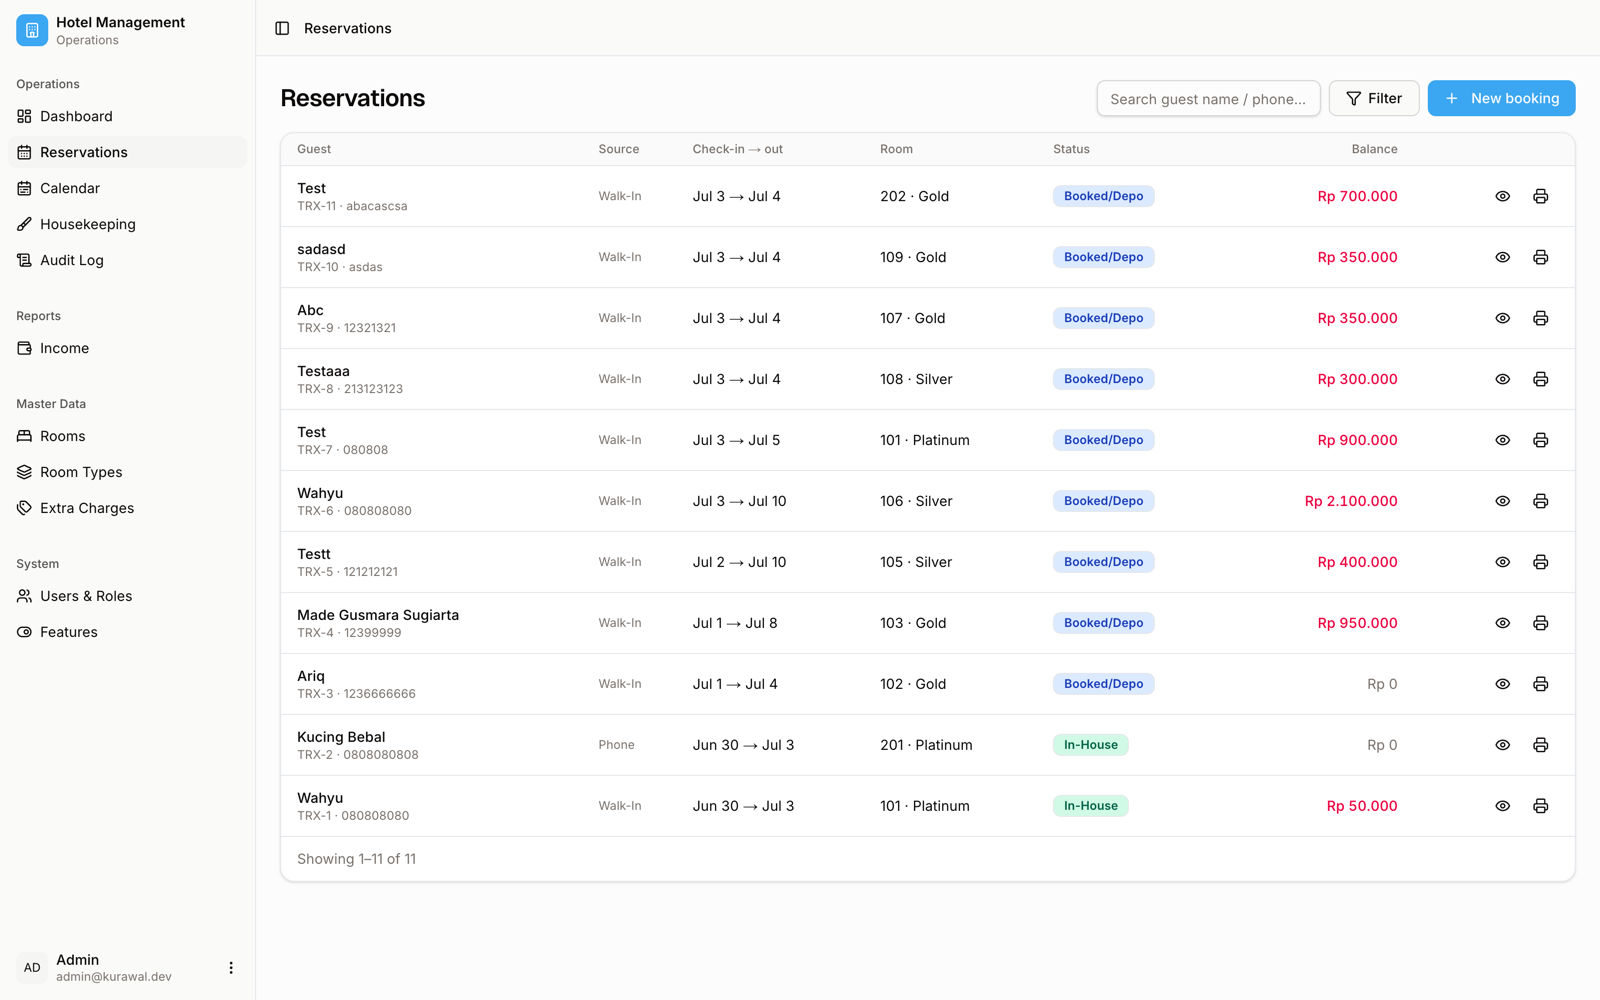Viewport: 1600px width, 1000px height.
Task: Open the Housekeeping section
Action: [127, 224]
